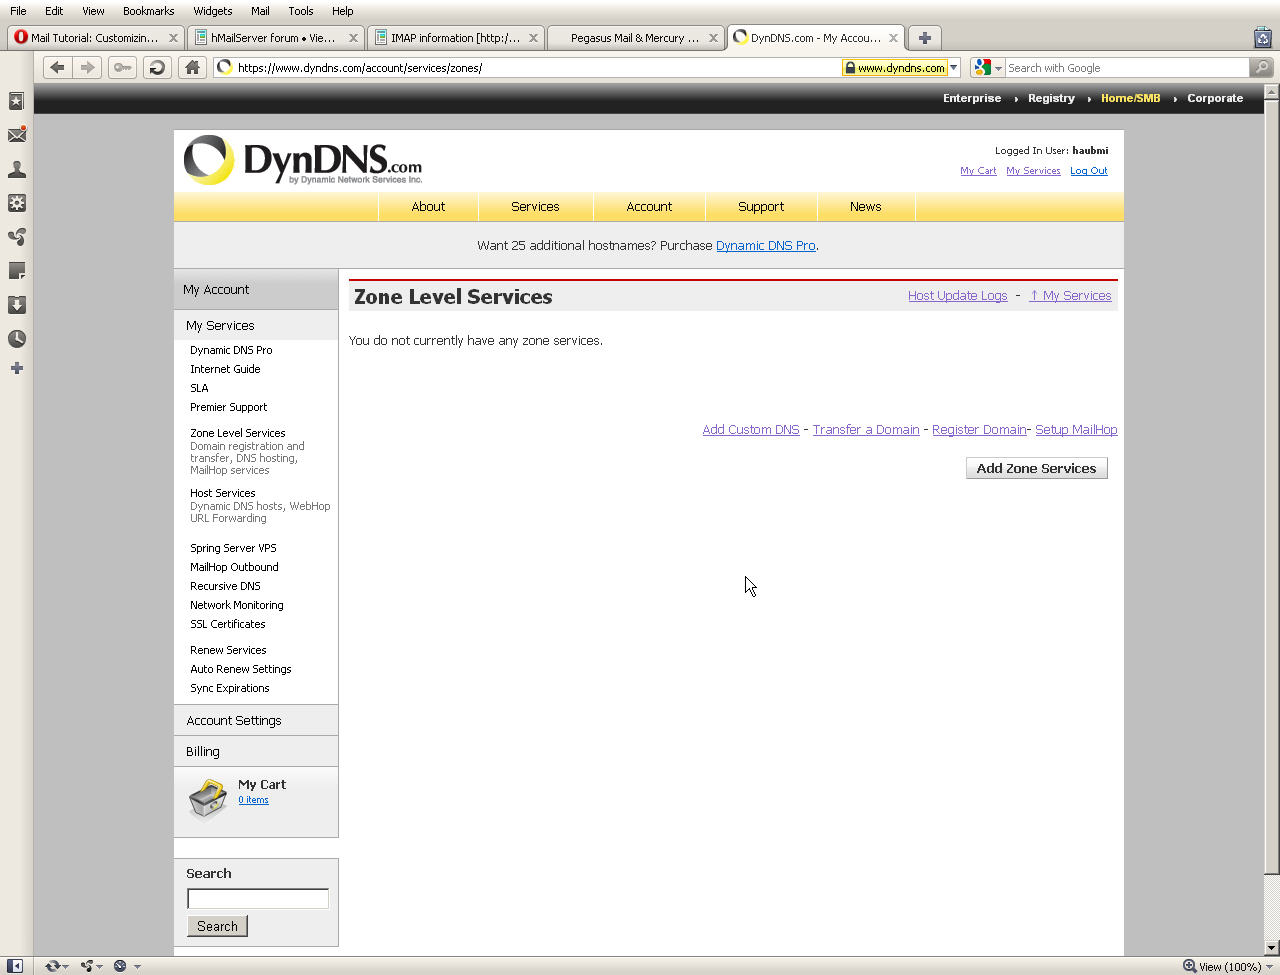The image size is (1280, 975).
Task: Follow the Register Domain link
Action: coord(979,430)
